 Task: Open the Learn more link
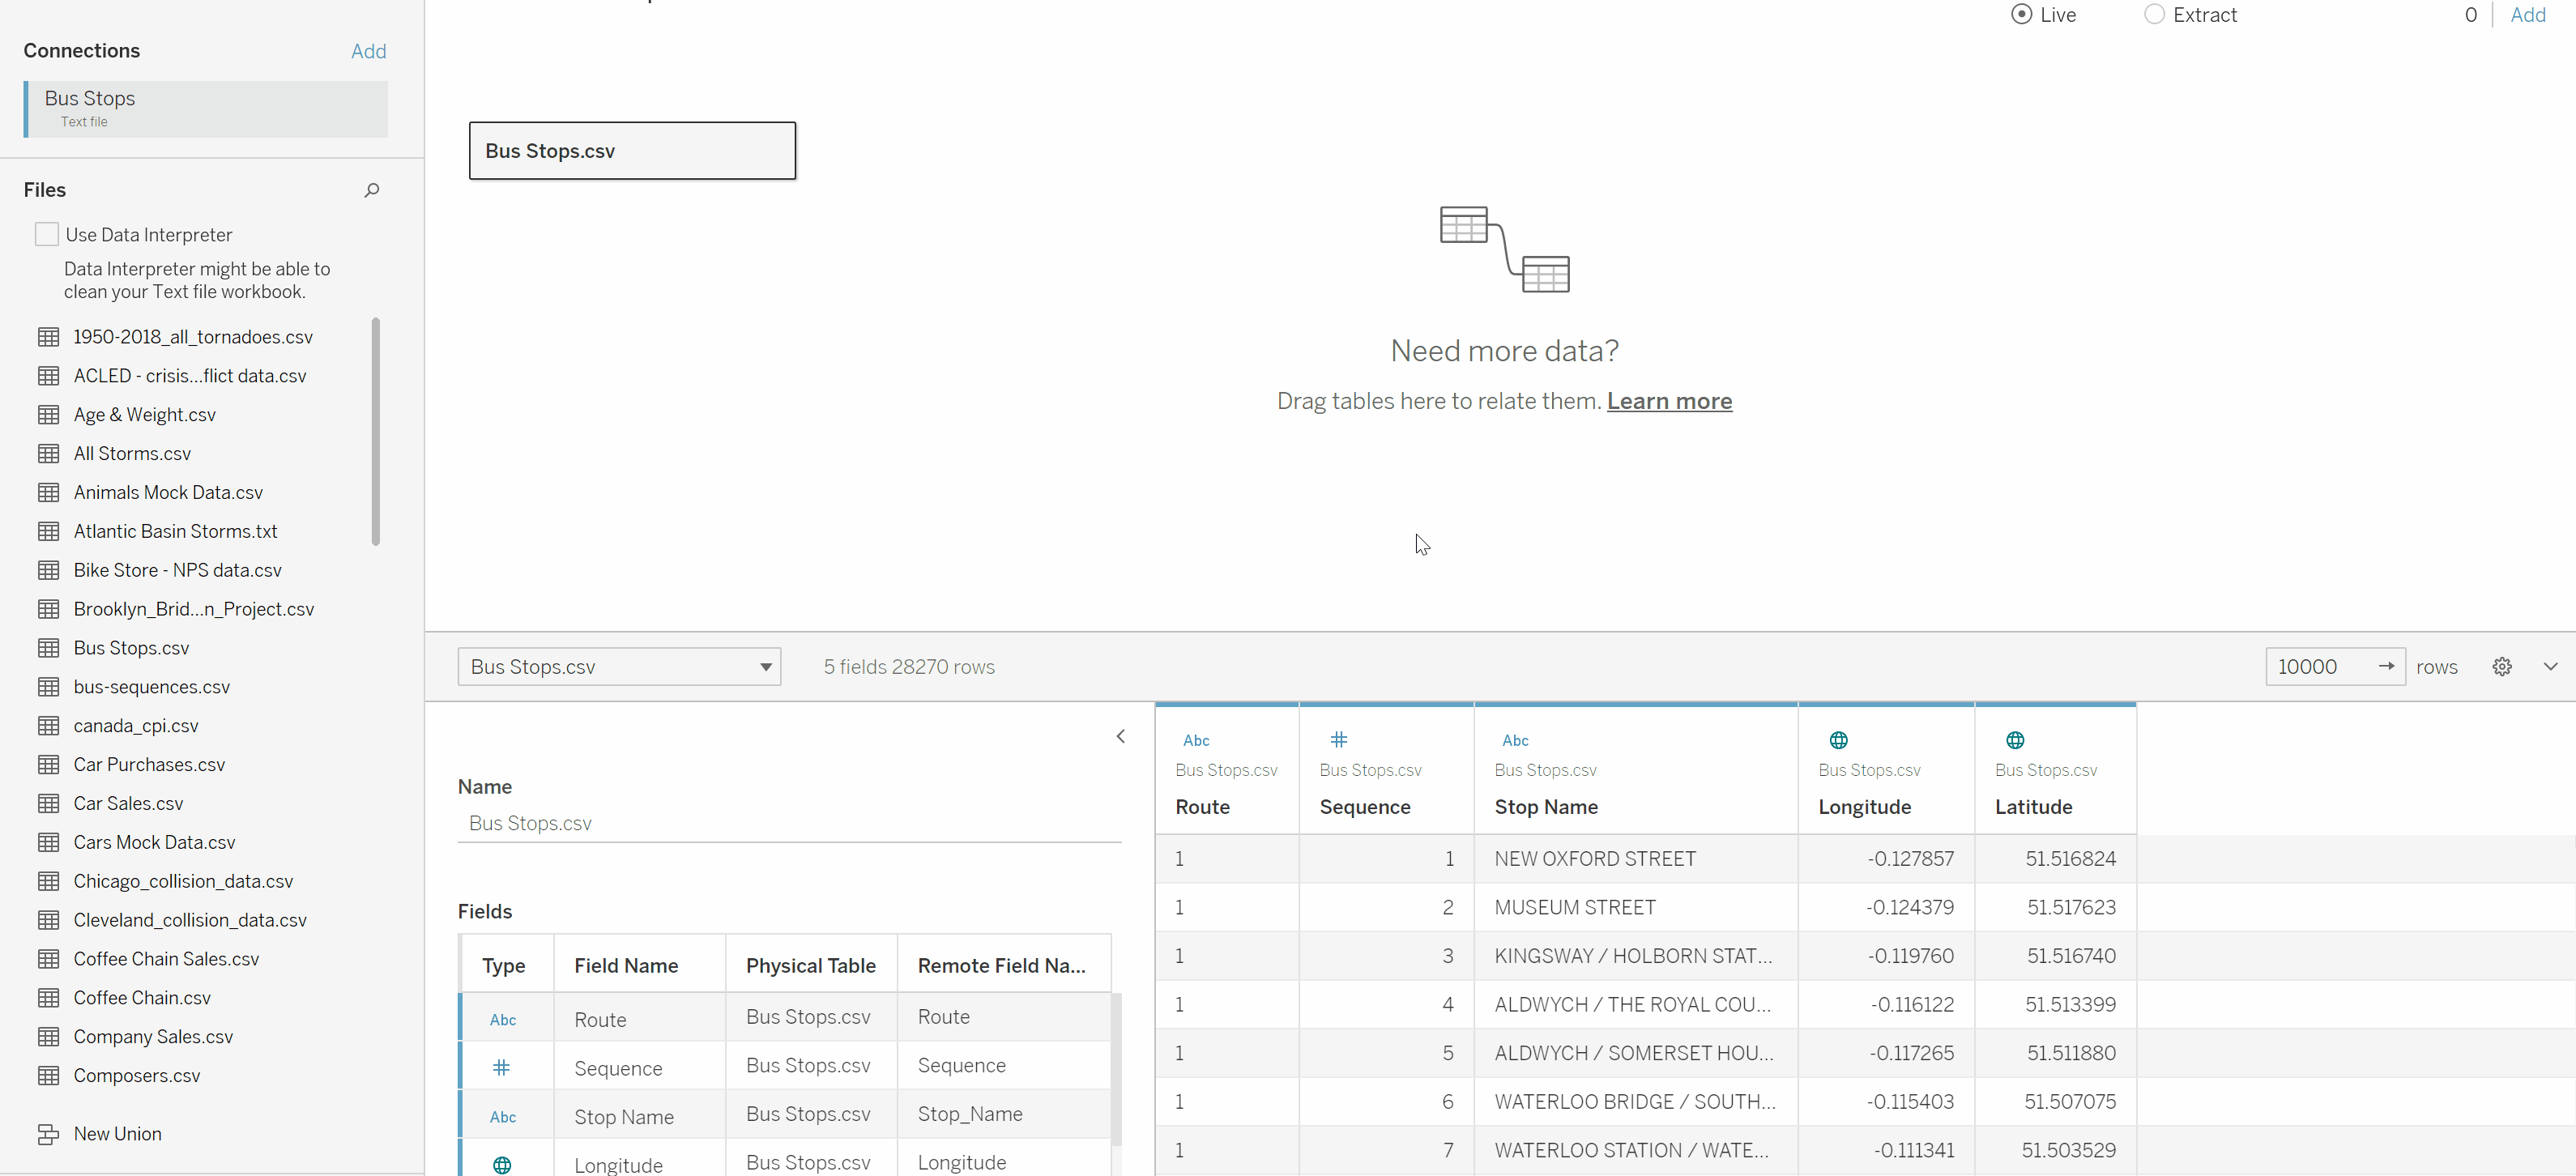tap(1669, 401)
